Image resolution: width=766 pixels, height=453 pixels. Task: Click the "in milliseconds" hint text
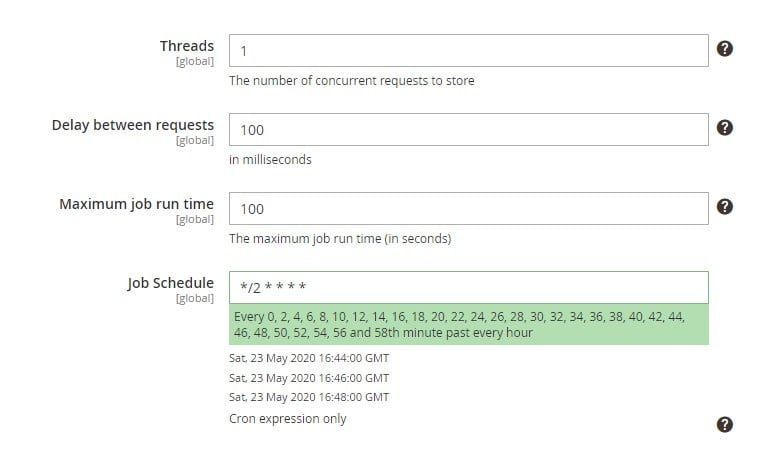coord(270,160)
